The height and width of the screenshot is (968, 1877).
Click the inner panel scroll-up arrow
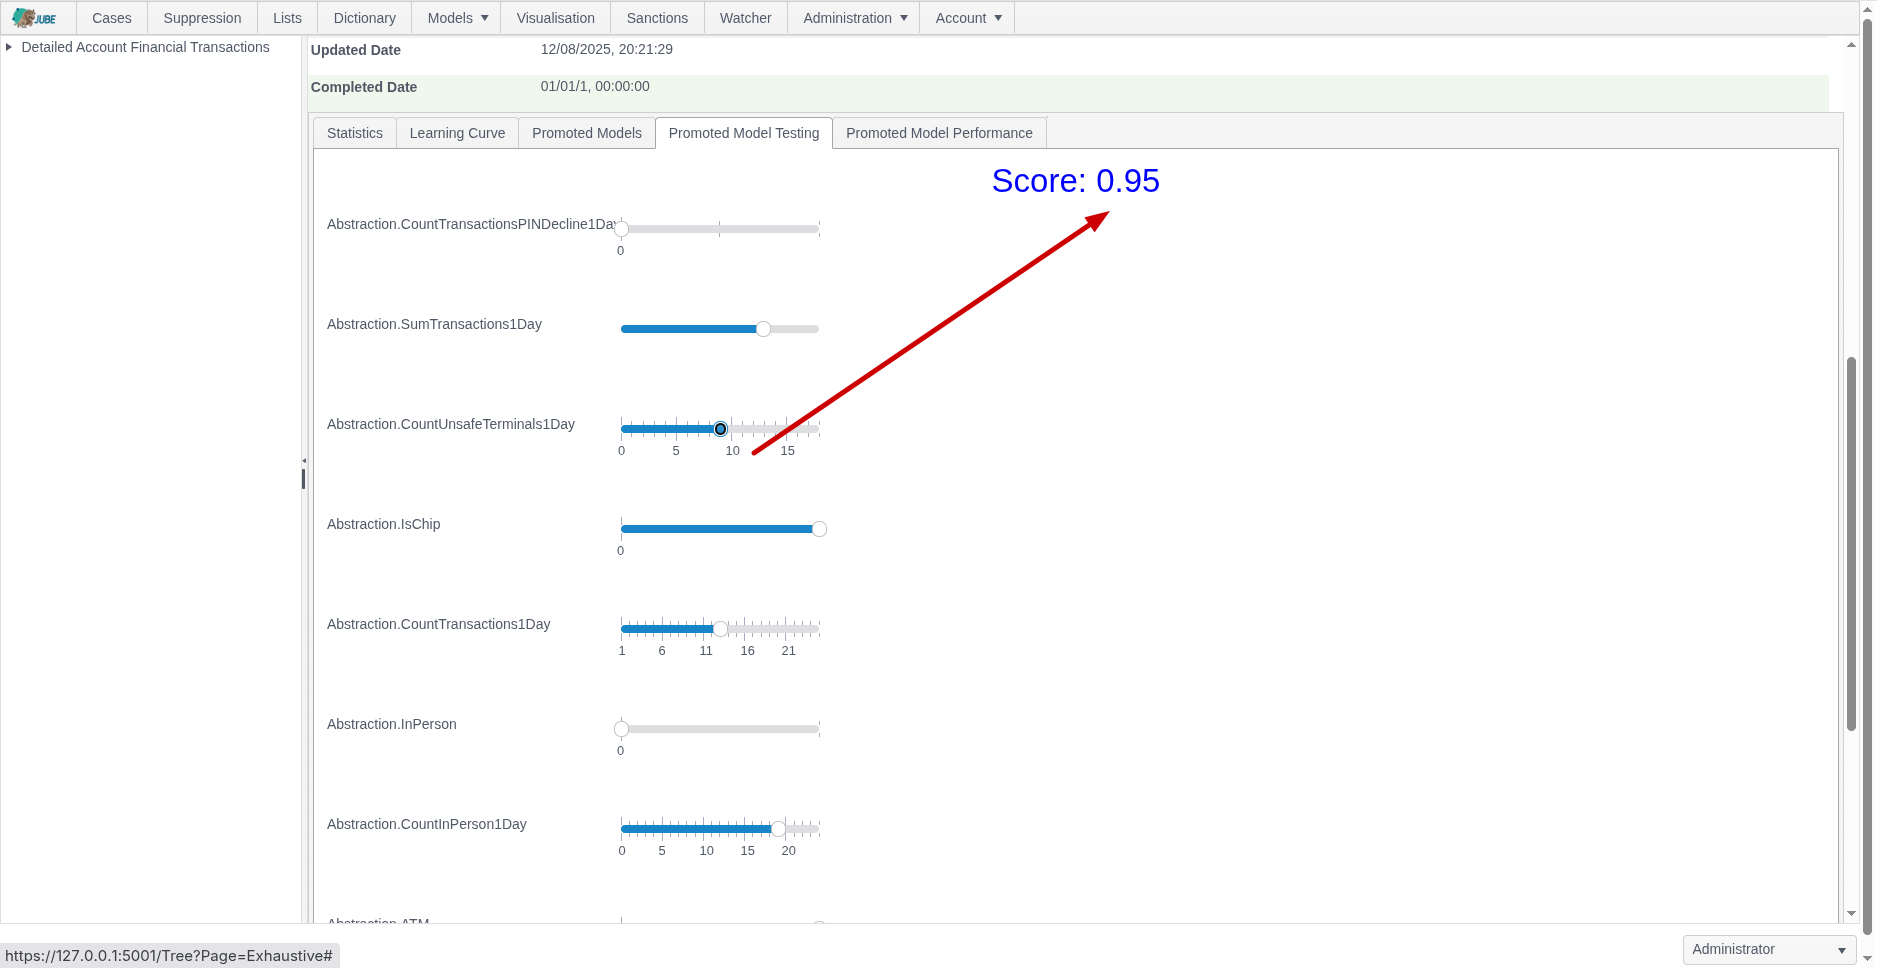click(1851, 45)
